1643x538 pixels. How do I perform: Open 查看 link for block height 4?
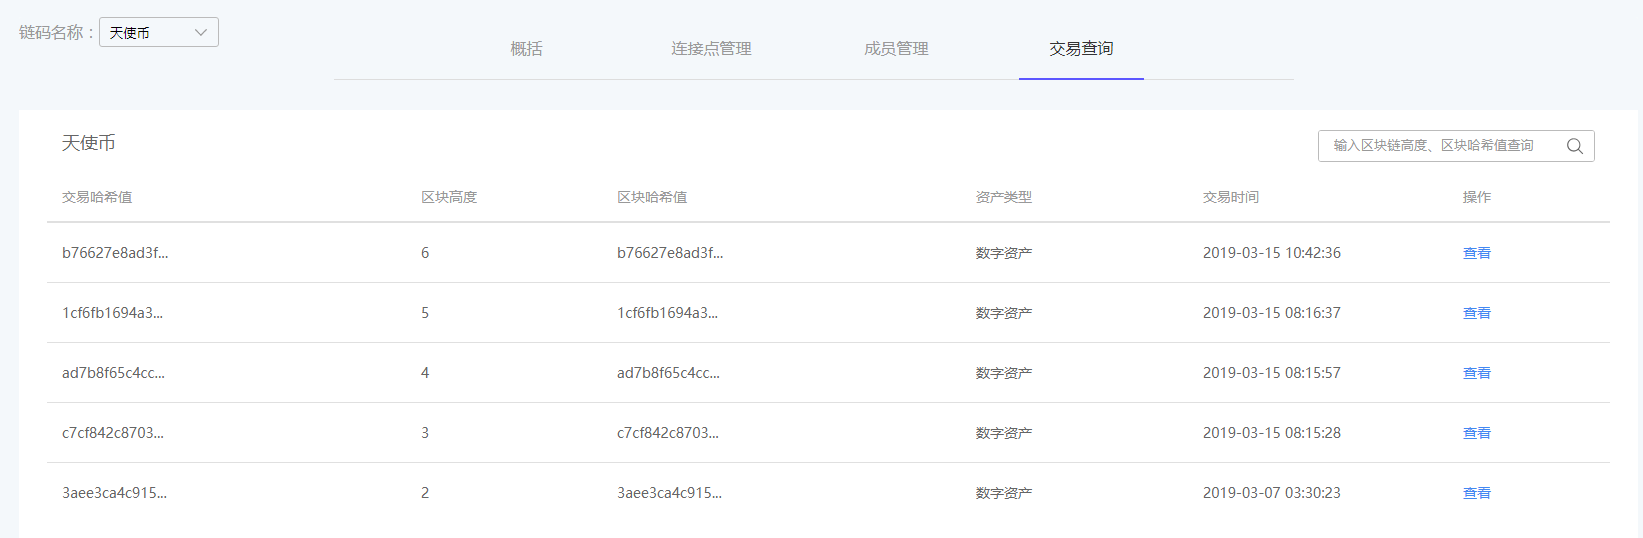[1476, 373]
